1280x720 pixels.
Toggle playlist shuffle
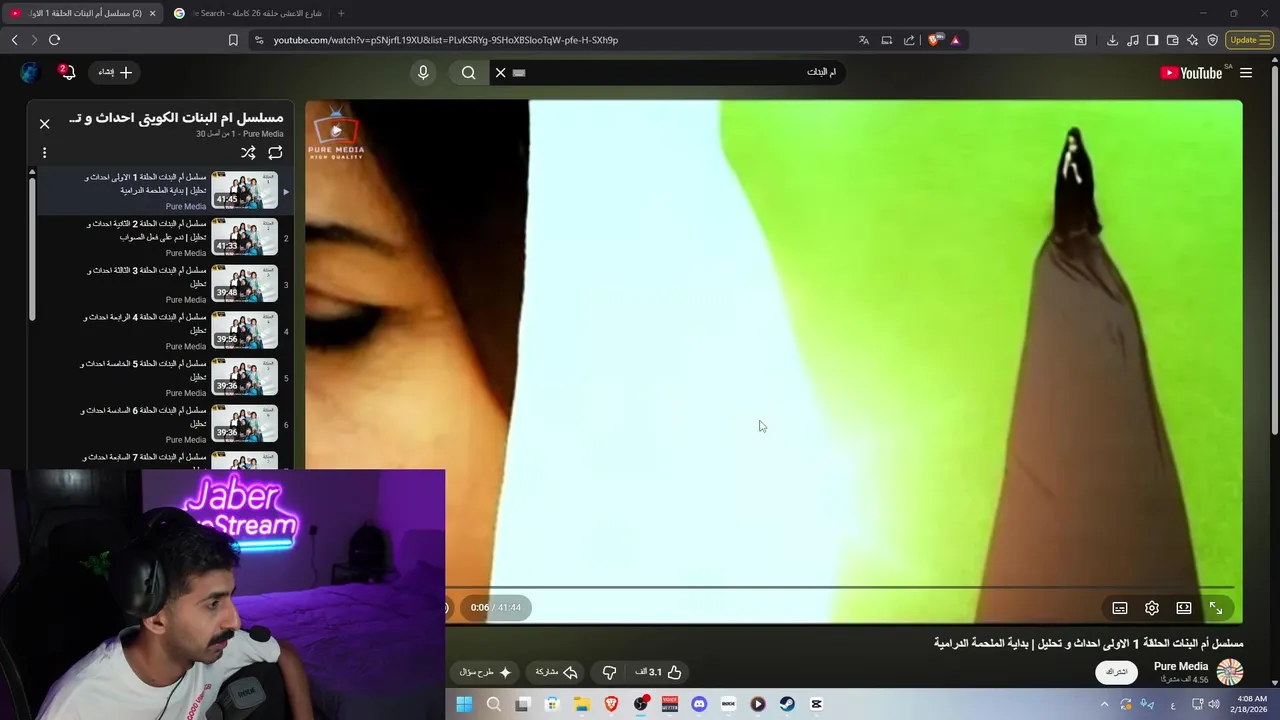pyautogui.click(x=248, y=153)
